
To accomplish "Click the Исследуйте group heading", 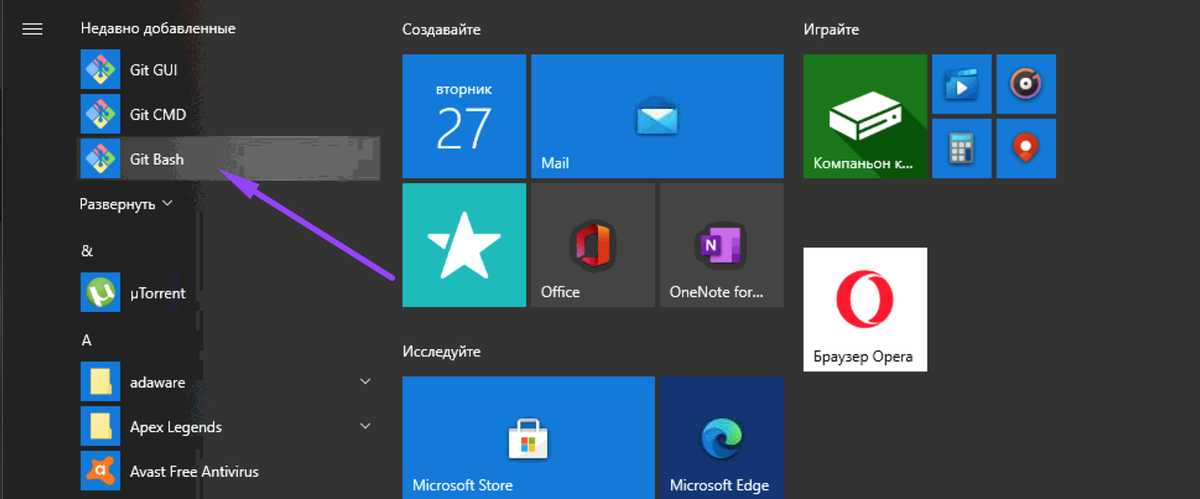I will coord(442,351).
